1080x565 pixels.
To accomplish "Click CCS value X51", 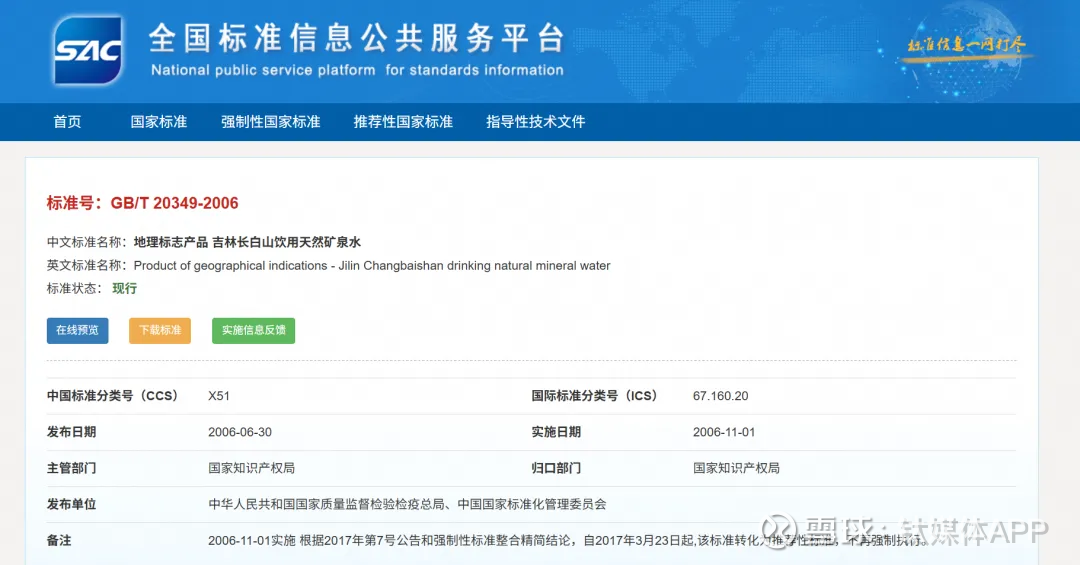I will 219,396.
